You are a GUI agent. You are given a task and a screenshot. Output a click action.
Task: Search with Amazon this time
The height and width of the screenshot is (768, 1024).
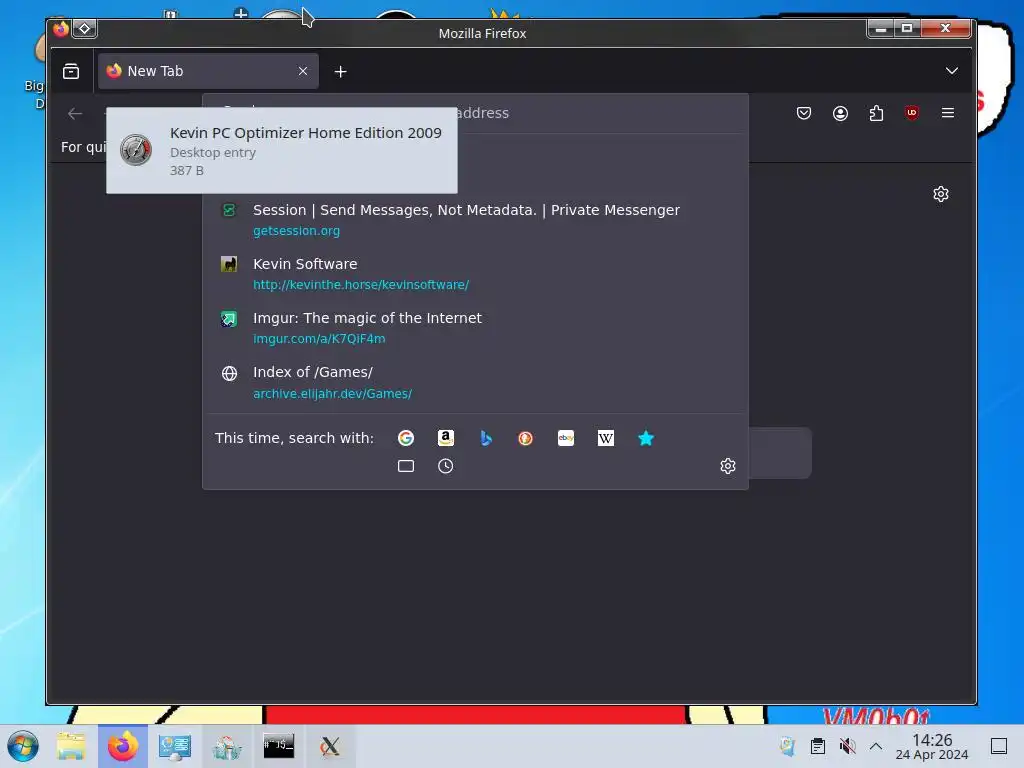[x=446, y=438]
